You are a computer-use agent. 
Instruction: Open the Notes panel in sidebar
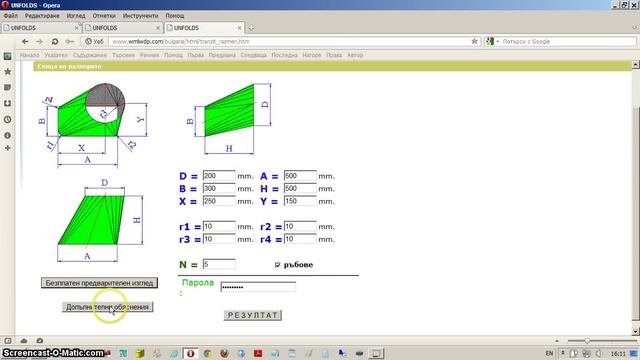(7, 88)
